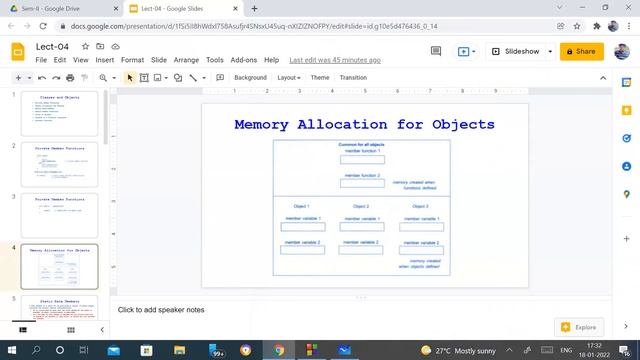
Task: Open the Edit menu
Action: pyautogui.click(x=60, y=60)
